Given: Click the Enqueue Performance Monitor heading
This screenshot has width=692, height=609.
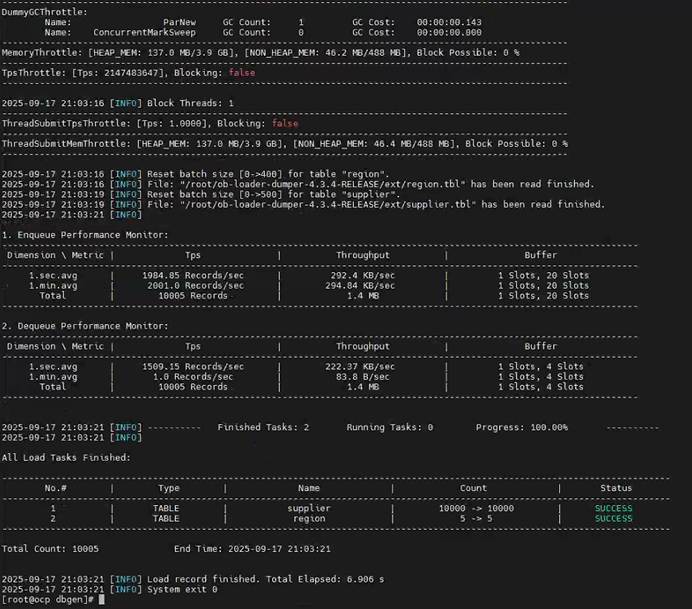Looking at the screenshot, I should [x=85, y=235].
